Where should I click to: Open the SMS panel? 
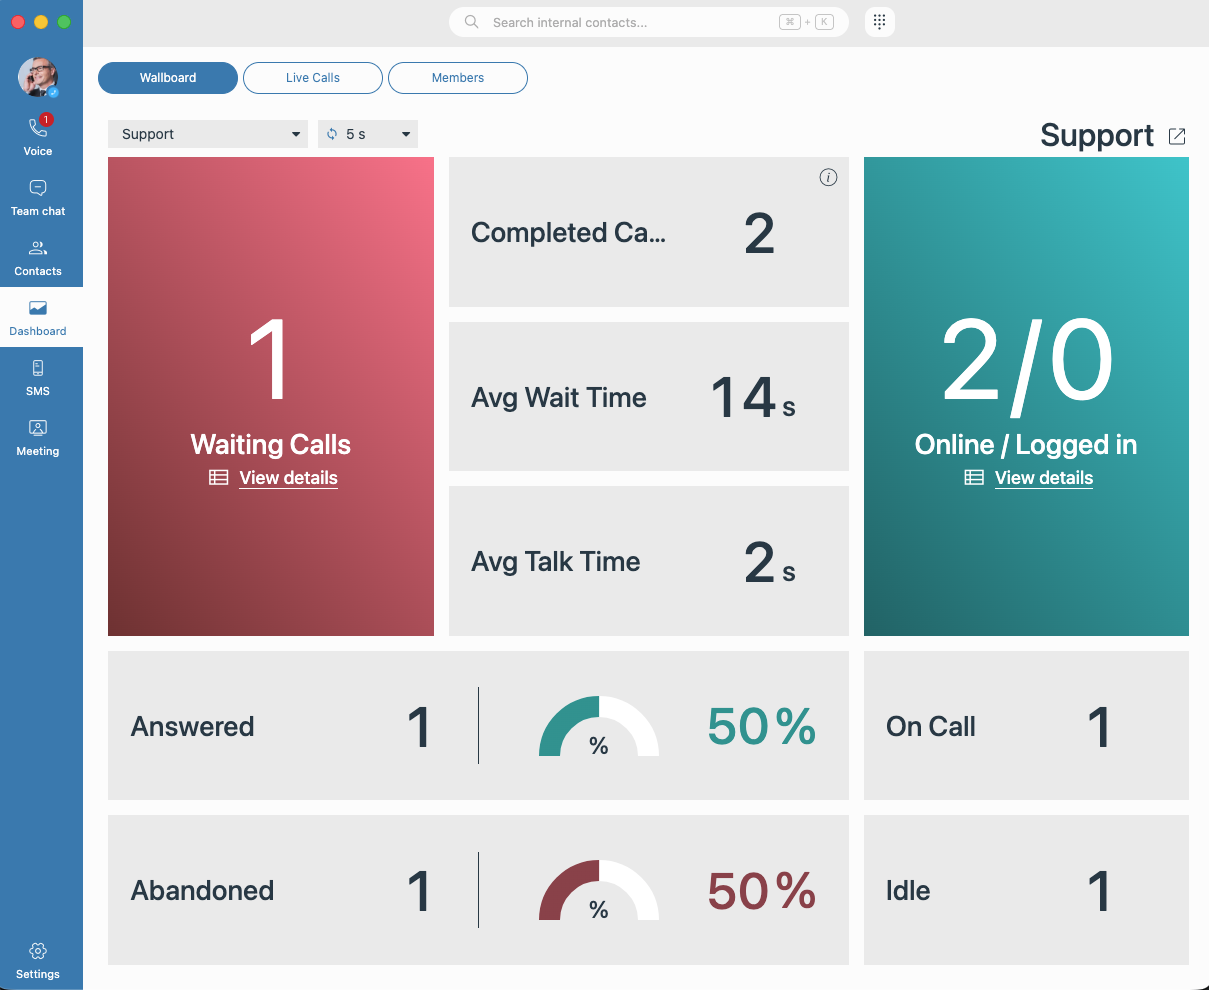37,376
